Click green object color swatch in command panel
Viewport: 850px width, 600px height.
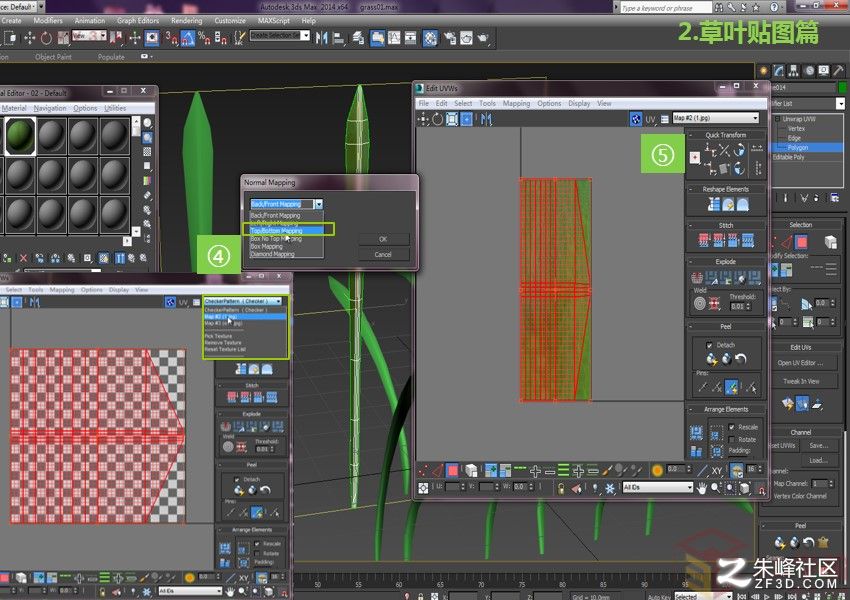coord(842,87)
